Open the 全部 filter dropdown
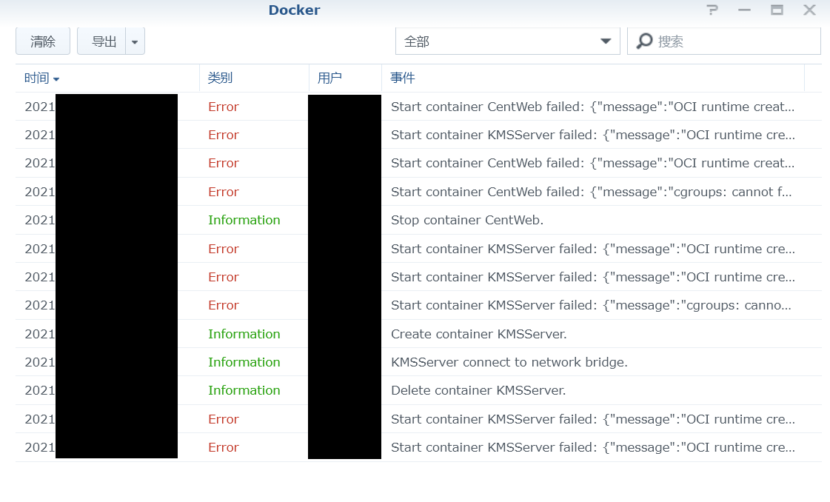 (x=507, y=41)
